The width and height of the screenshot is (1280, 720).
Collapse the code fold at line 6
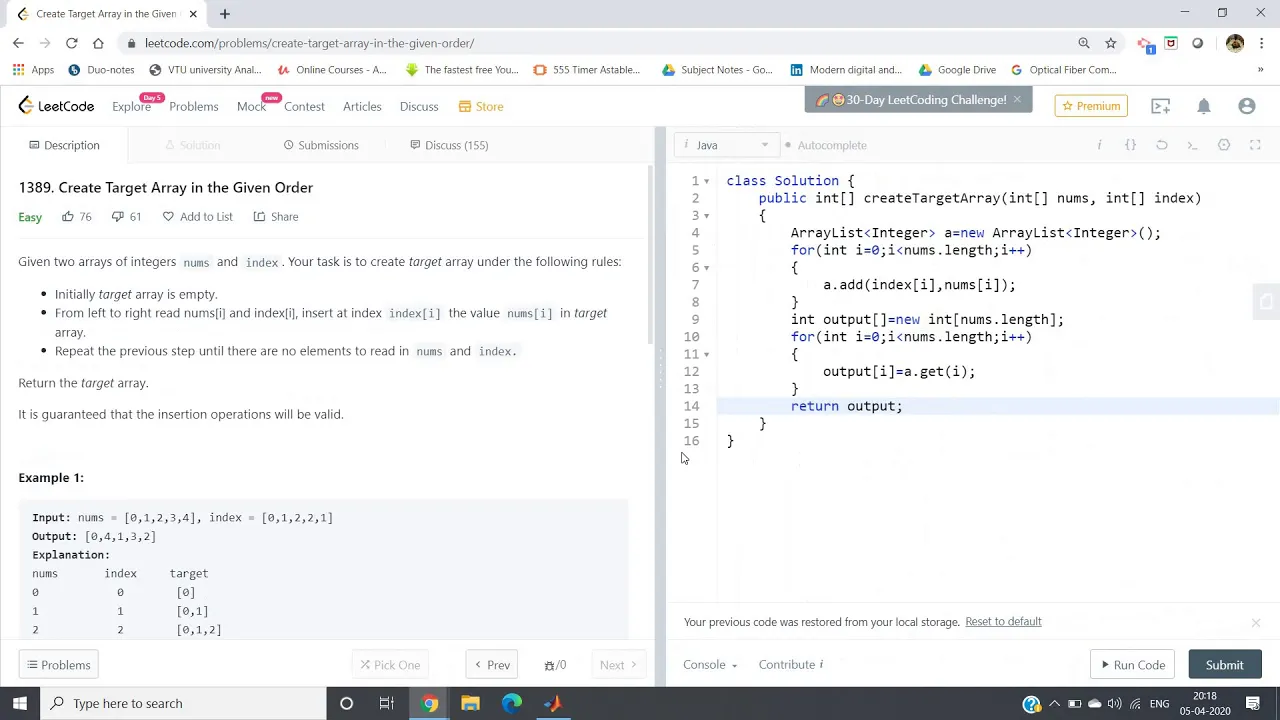[x=706, y=268]
